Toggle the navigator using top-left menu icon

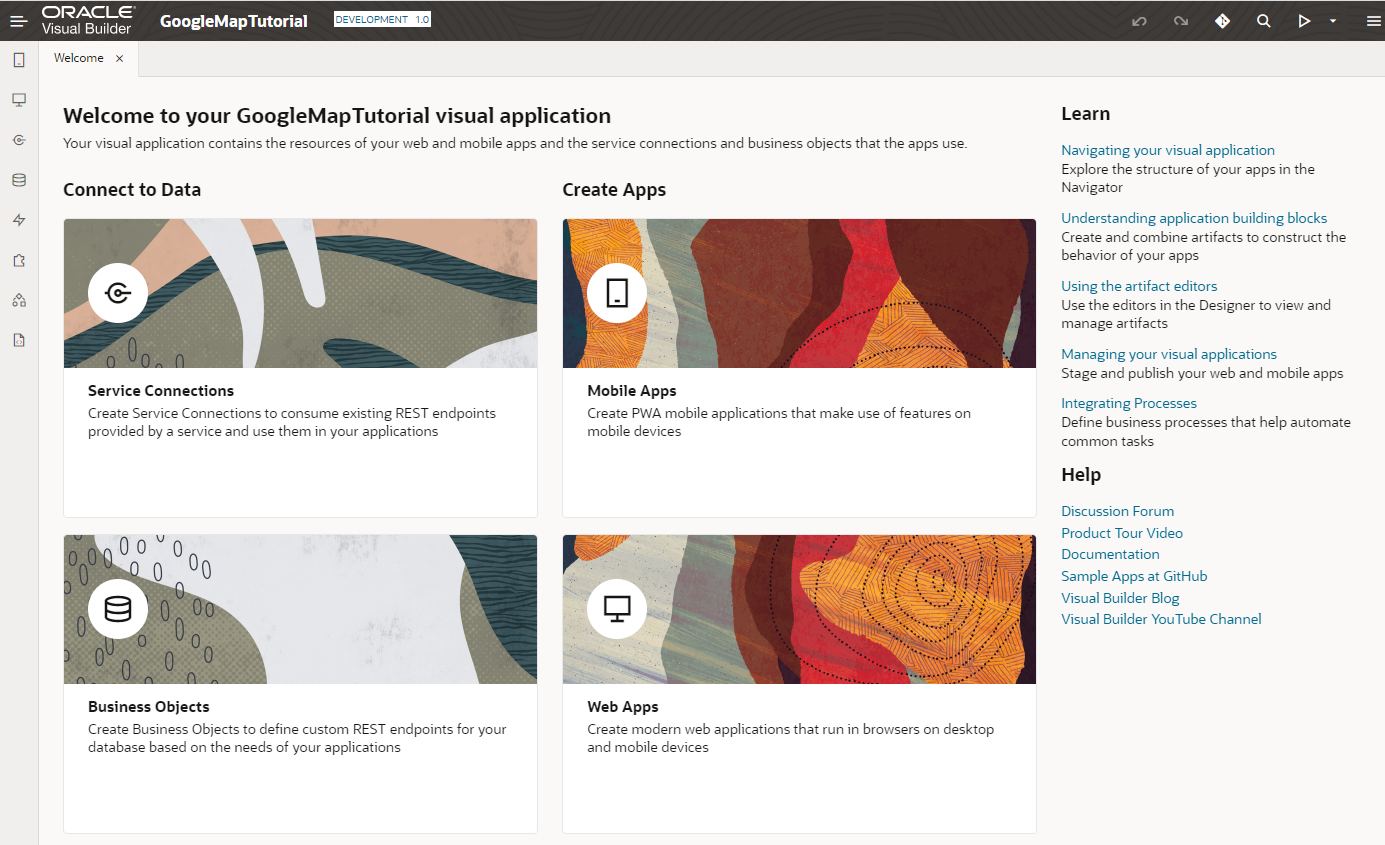[18, 21]
